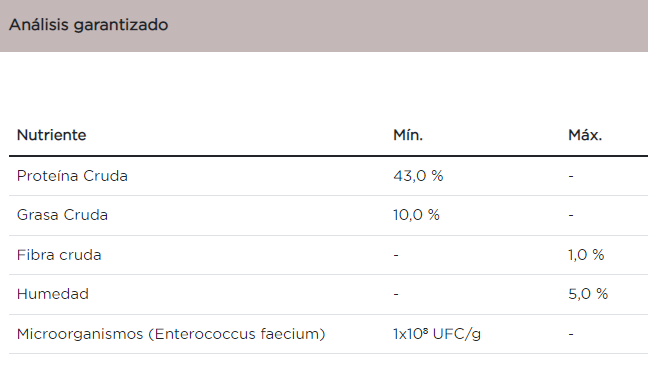
Task: Select the Nutriente column header
Action: point(52,135)
